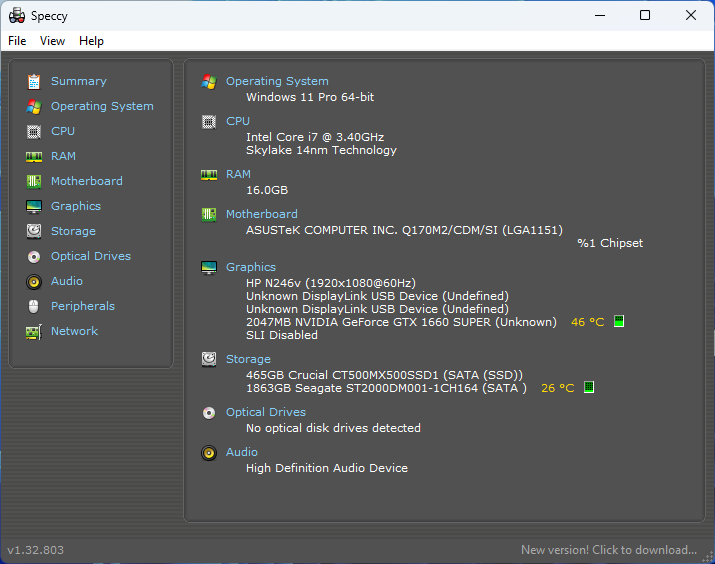715x564 pixels.
Task: Click the RAM stick icon in sidebar
Action: pyautogui.click(x=34, y=157)
